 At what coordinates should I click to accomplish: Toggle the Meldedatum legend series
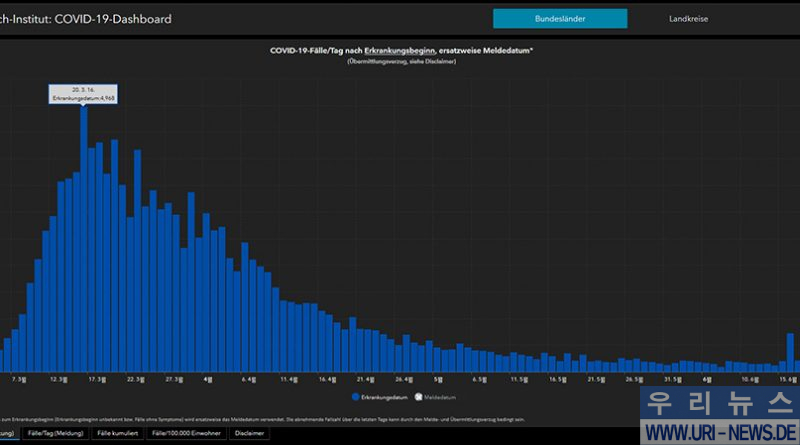(x=435, y=397)
